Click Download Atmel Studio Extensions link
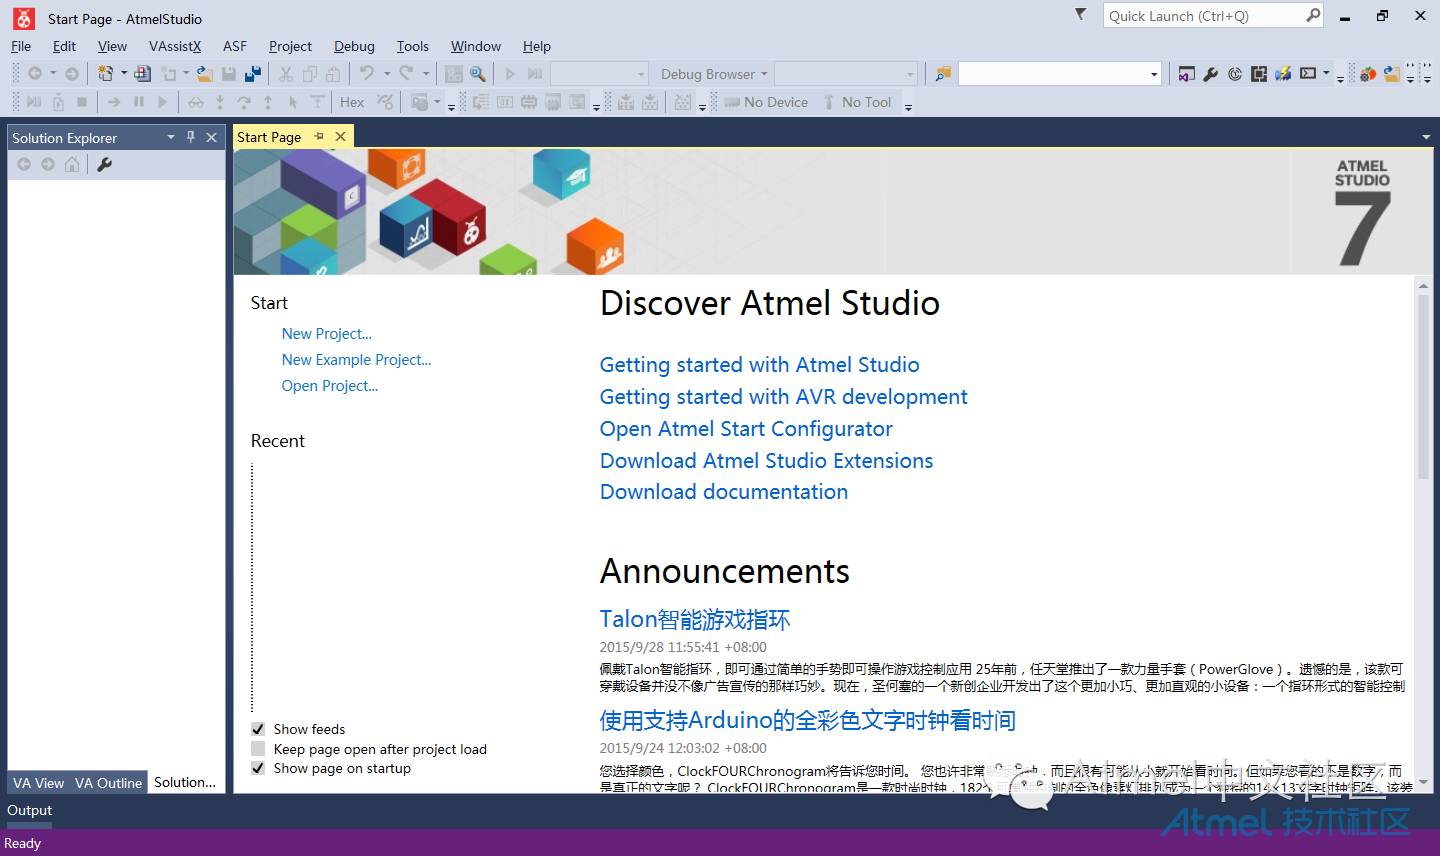The height and width of the screenshot is (856, 1440). (766, 461)
